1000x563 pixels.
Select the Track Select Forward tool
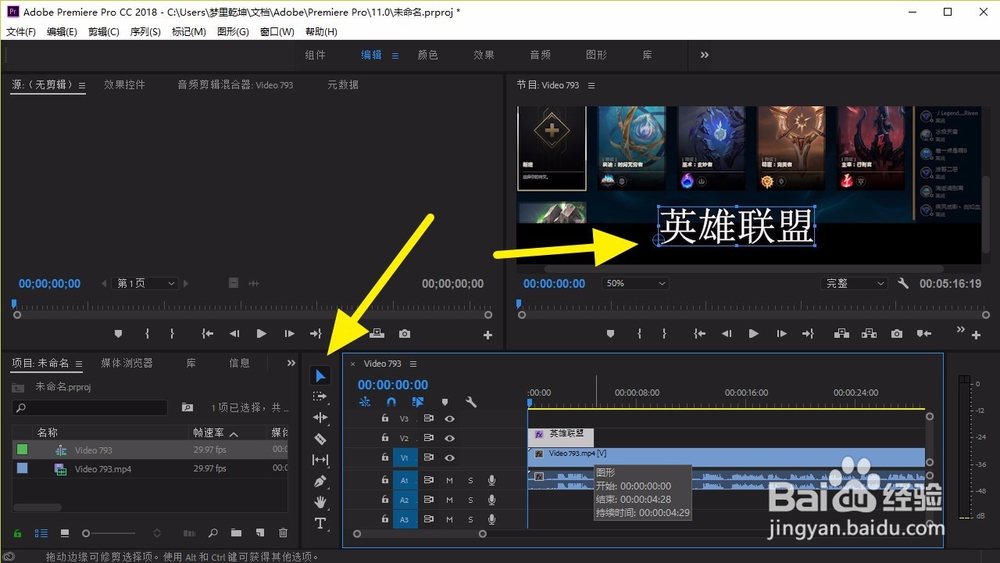click(x=320, y=397)
